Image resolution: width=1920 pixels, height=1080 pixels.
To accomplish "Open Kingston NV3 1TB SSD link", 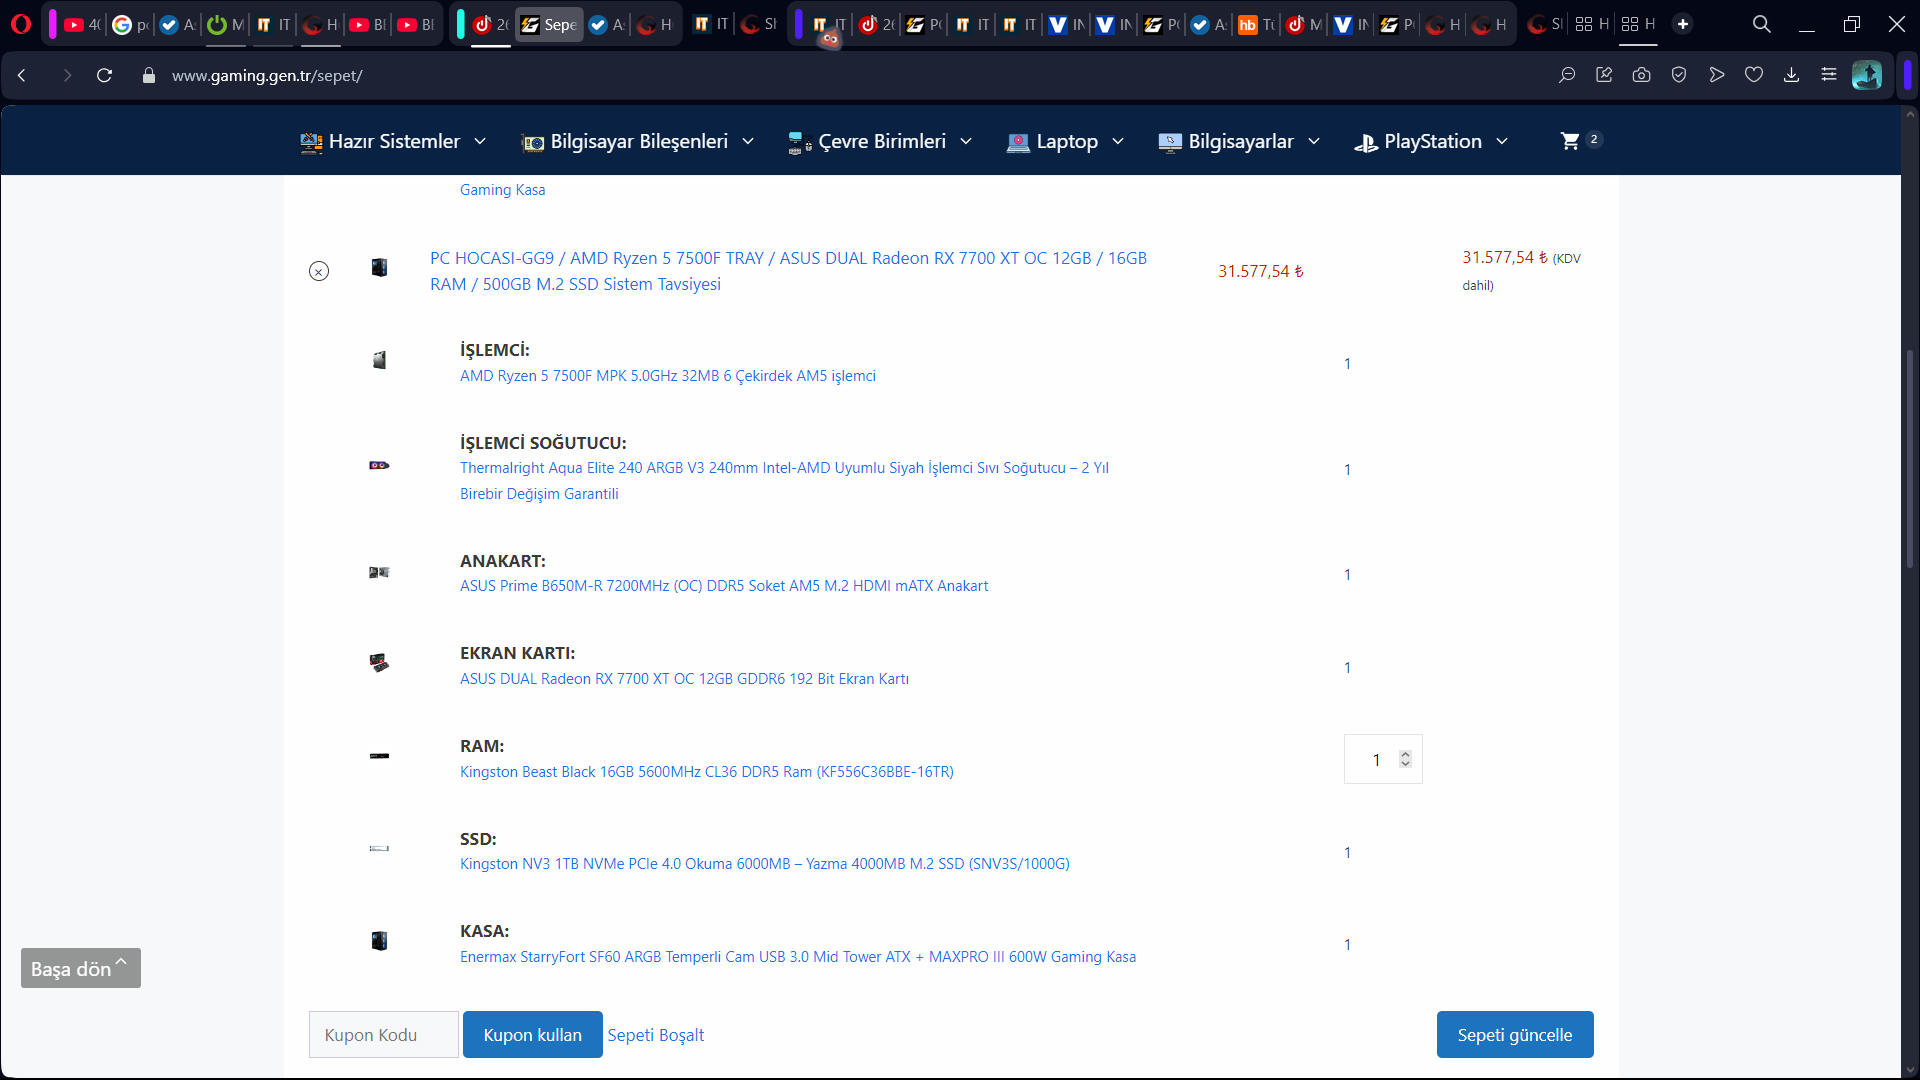I will 765,864.
